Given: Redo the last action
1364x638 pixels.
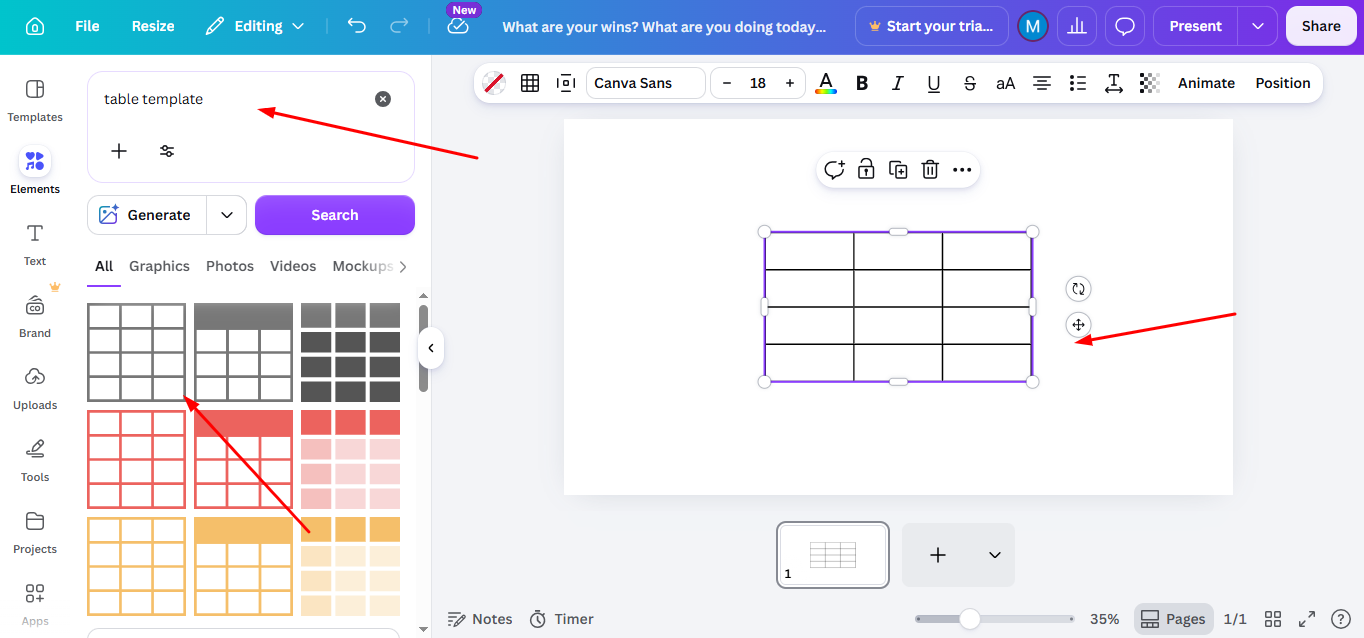Looking at the screenshot, I should click(x=399, y=26).
